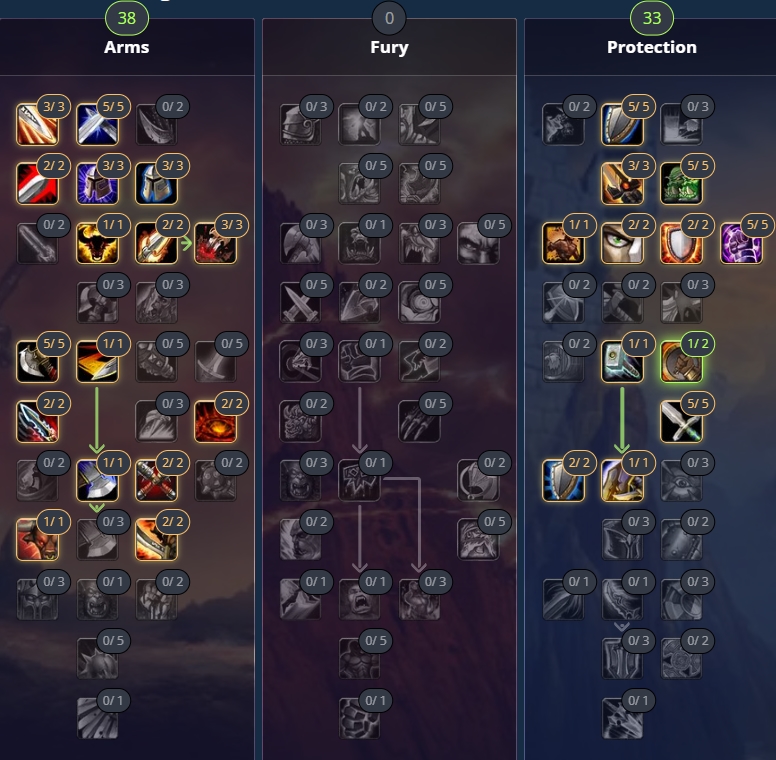Open the Arms talent tree header
This screenshot has width=776, height=760.
tap(127, 47)
